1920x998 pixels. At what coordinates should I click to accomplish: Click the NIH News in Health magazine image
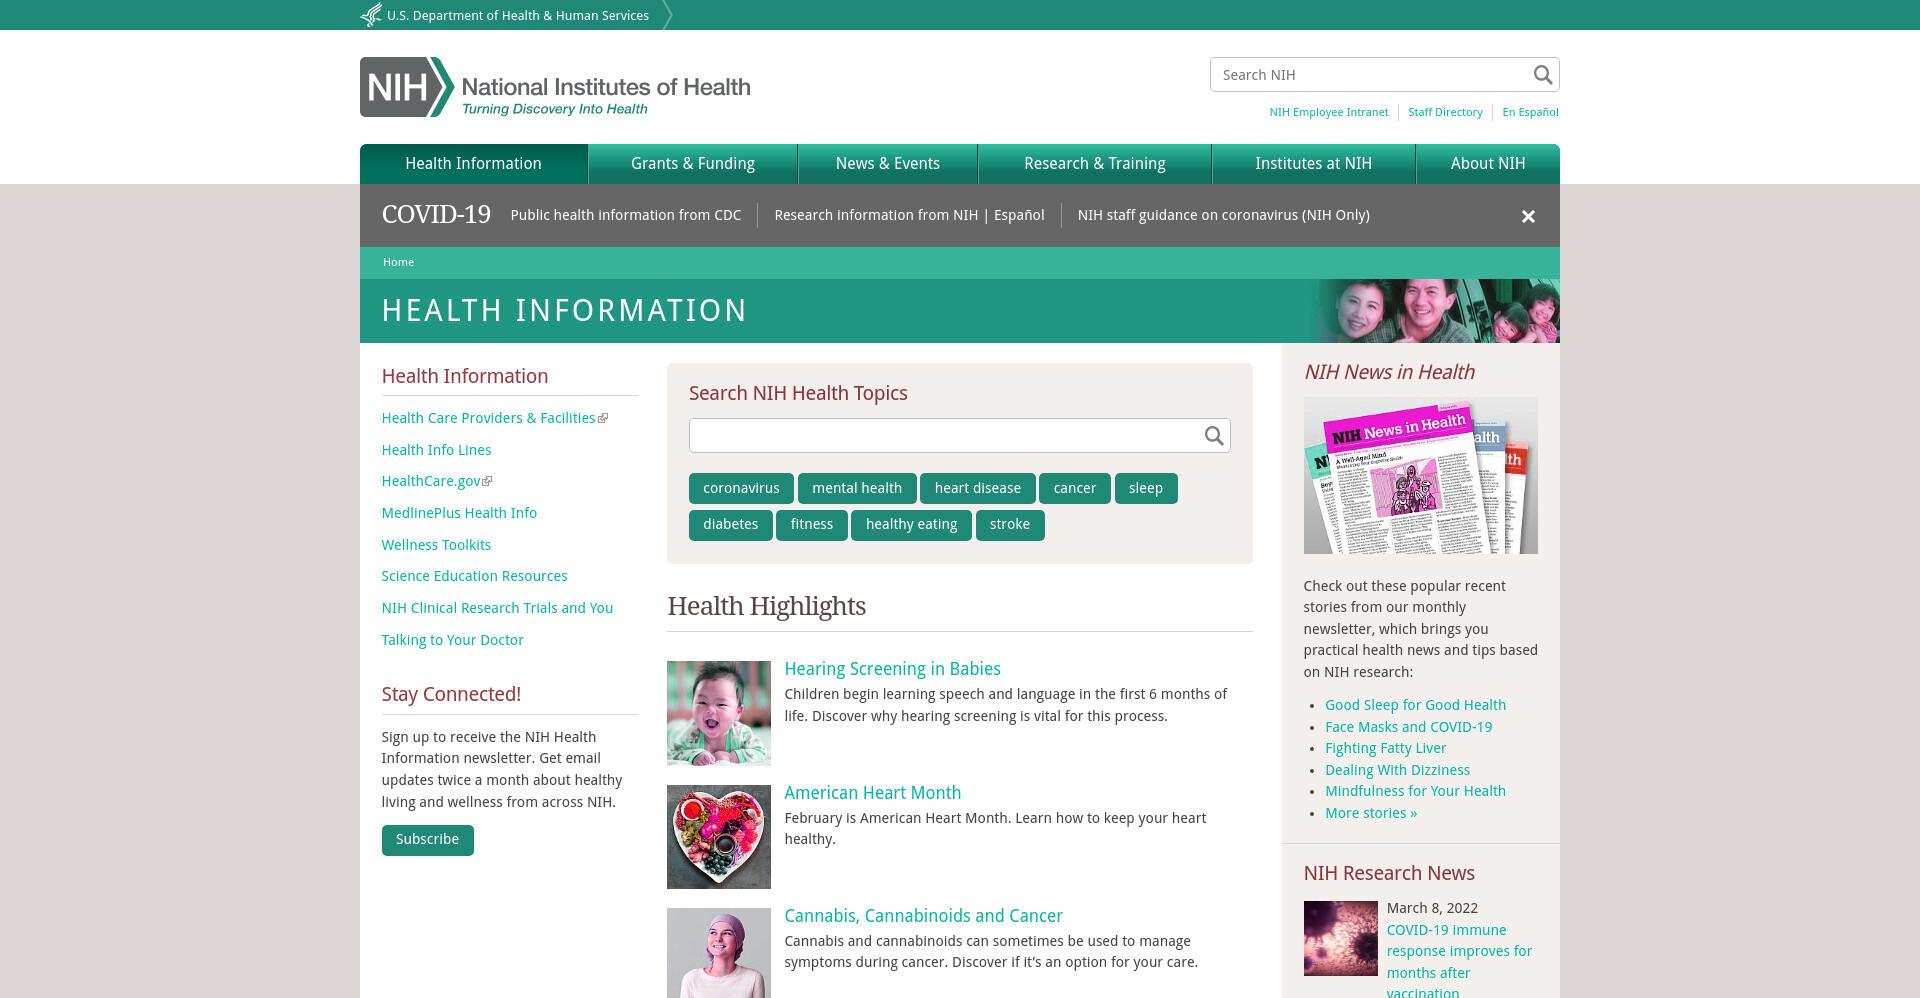(1420, 475)
